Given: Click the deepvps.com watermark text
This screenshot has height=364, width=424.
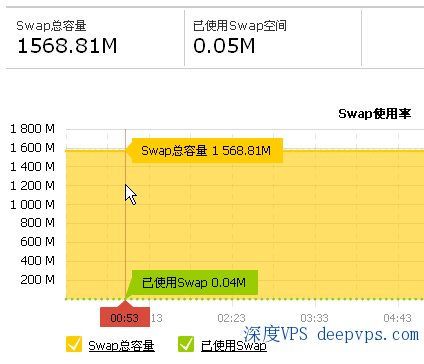Looking at the screenshot, I should tap(368, 334).
